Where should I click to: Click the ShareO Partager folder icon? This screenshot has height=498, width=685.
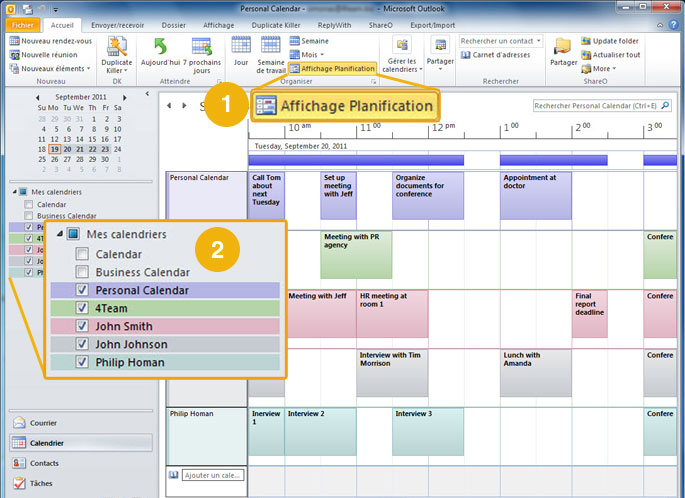(x=563, y=52)
